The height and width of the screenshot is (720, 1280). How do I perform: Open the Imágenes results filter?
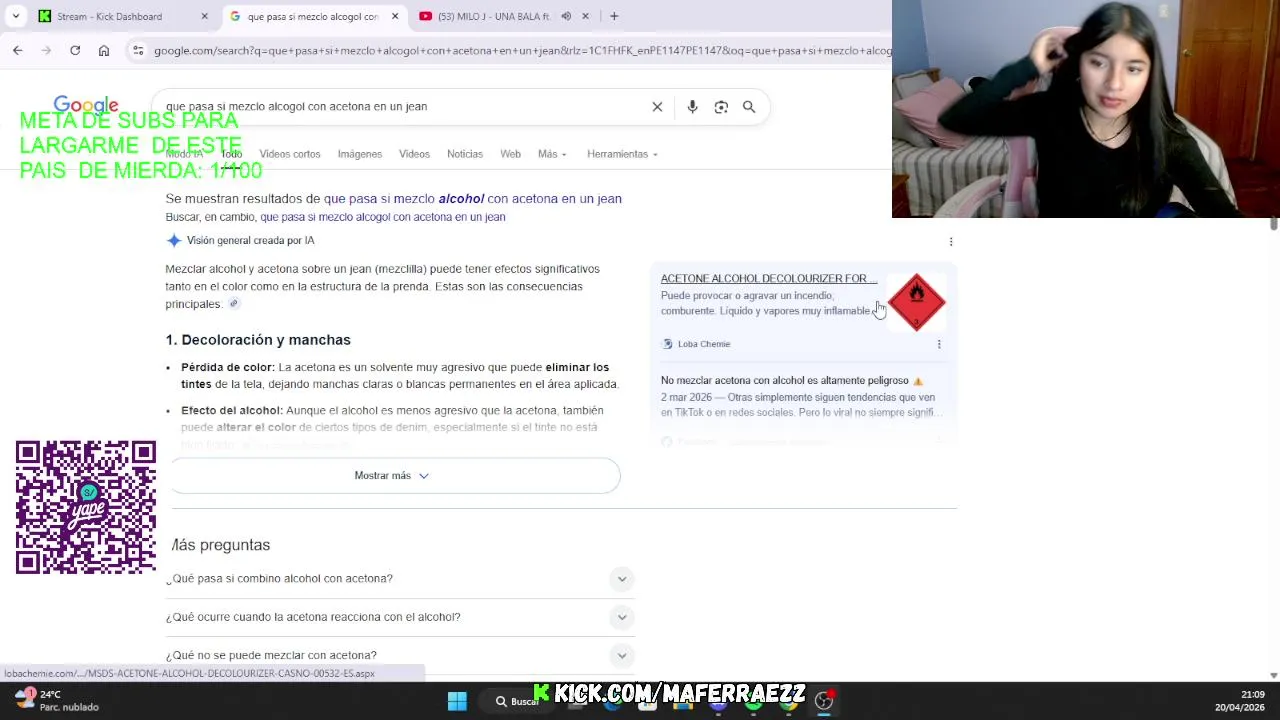[x=360, y=154]
